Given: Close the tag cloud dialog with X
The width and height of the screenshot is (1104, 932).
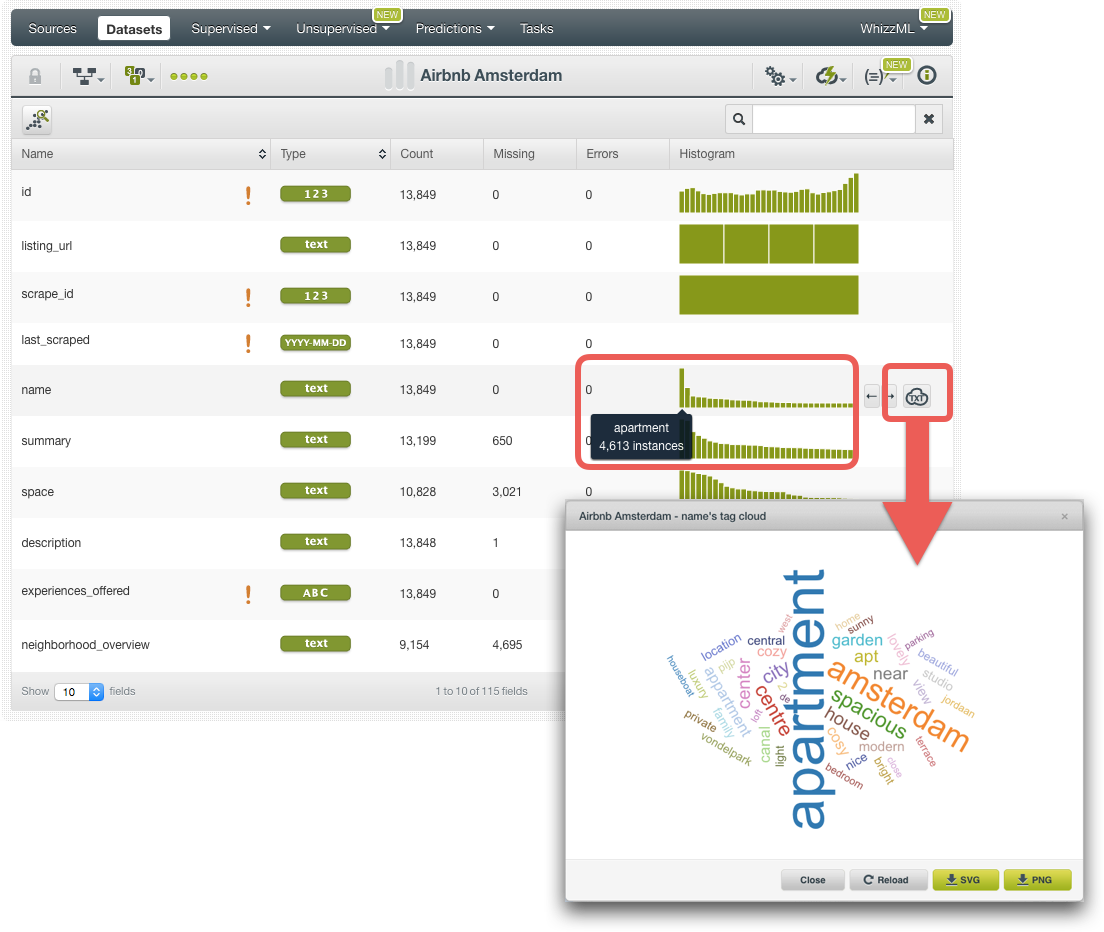Looking at the screenshot, I should coord(1065,517).
